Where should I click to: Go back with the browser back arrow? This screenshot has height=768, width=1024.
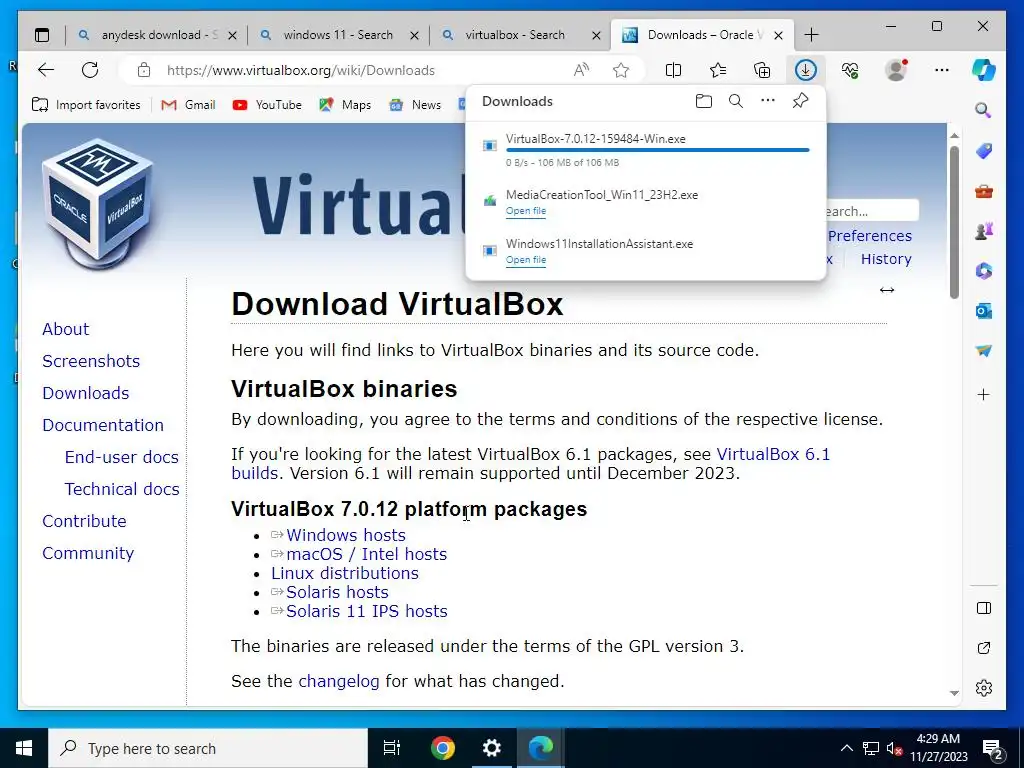(46, 70)
